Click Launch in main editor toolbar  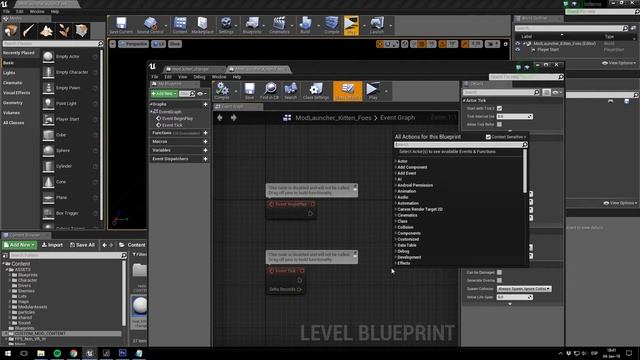(x=377, y=25)
